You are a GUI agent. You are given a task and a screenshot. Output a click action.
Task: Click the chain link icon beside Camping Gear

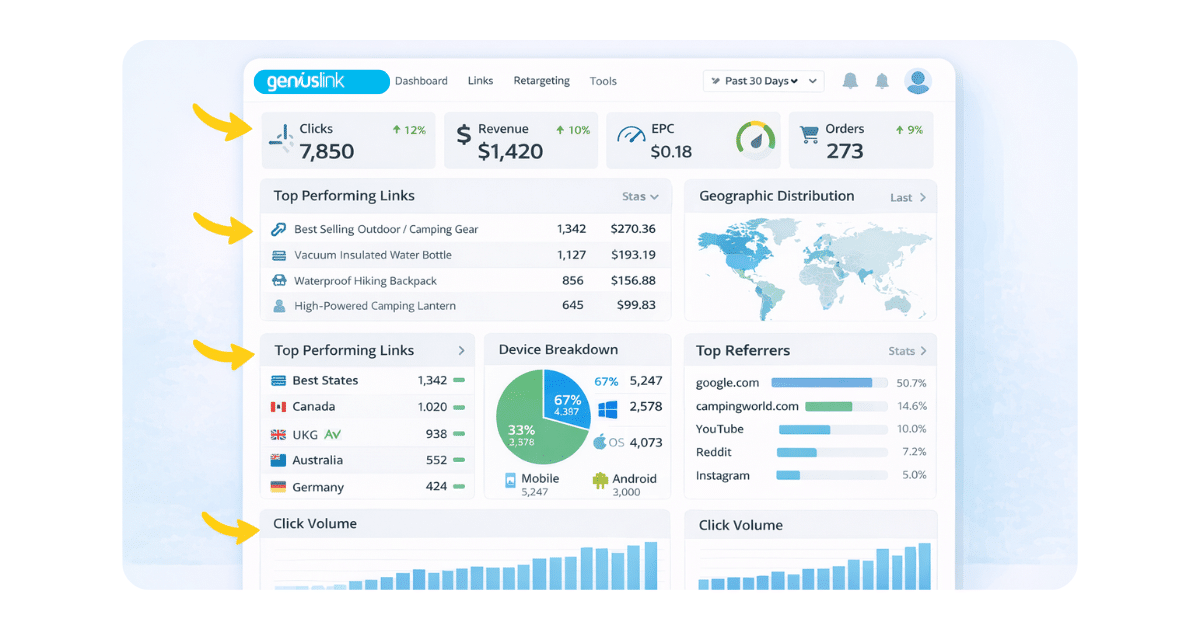[279, 229]
